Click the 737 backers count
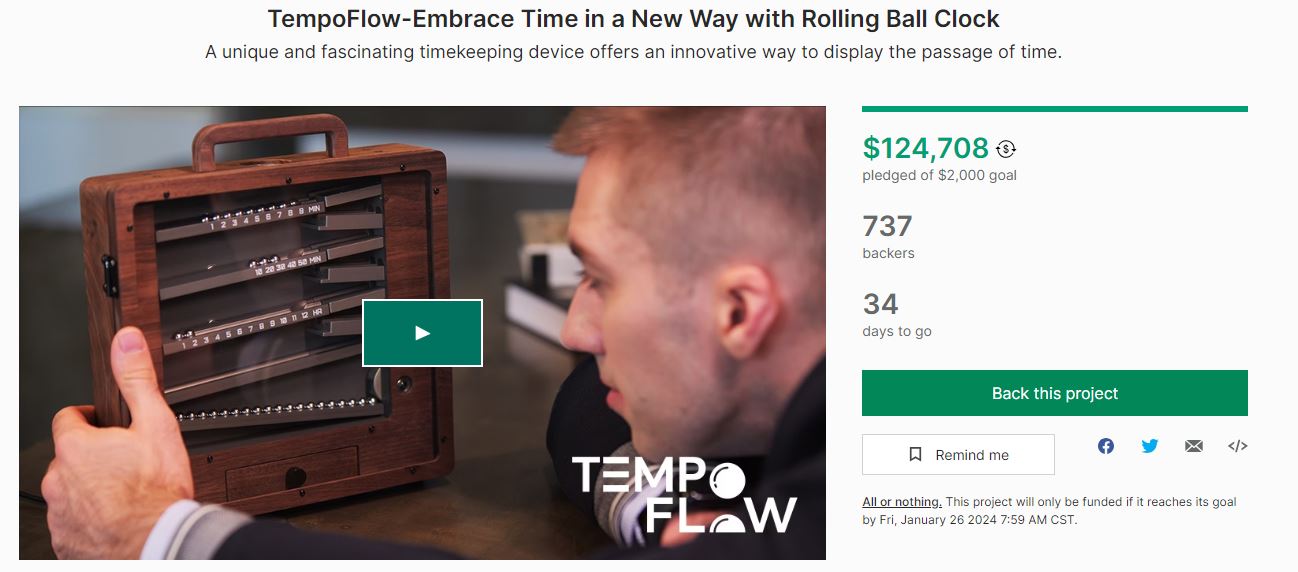This screenshot has height=572, width=1298. point(888,226)
